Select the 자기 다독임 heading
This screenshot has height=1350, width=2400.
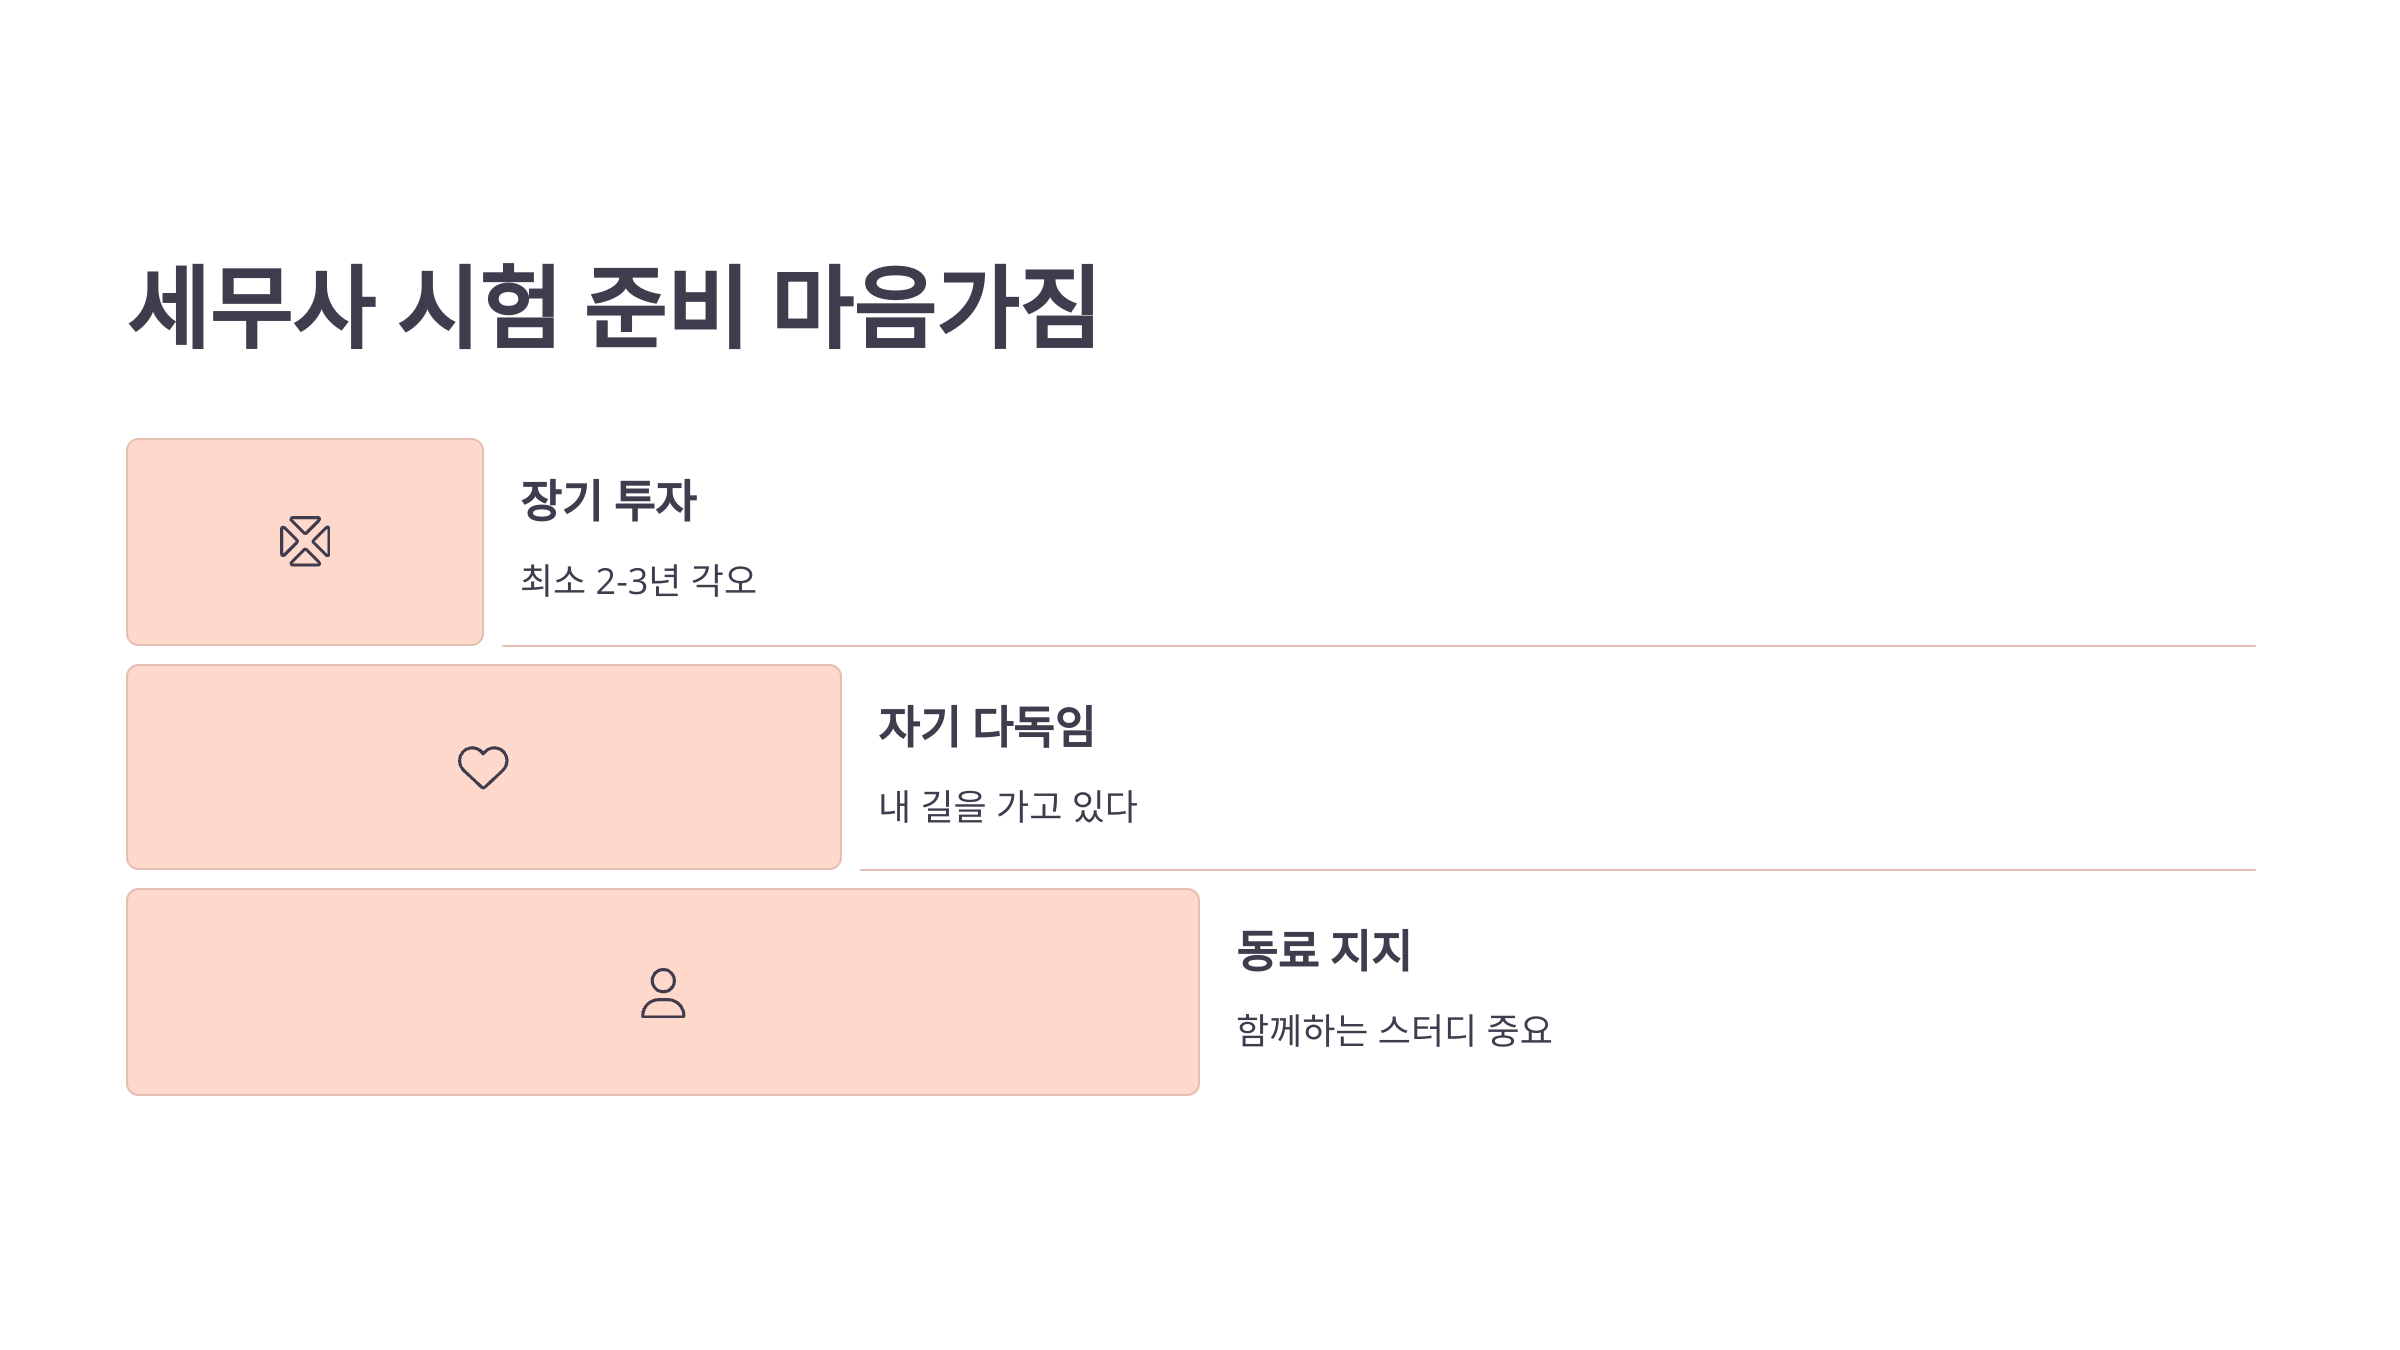point(986,726)
